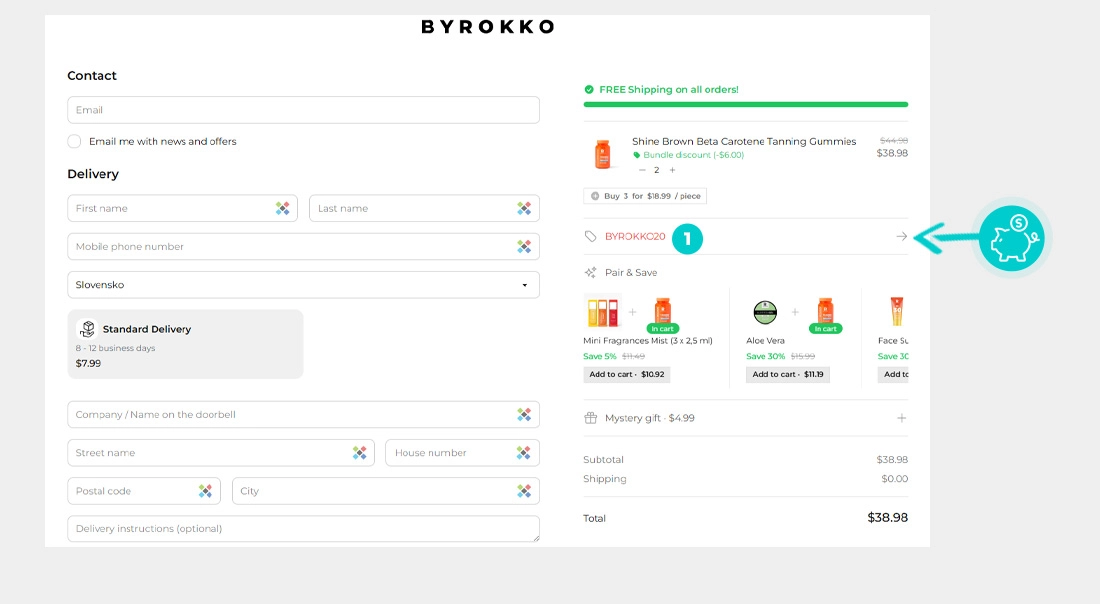Click the autofill icon in Mobile phone field
This screenshot has width=1100, height=604.
coord(524,246)
